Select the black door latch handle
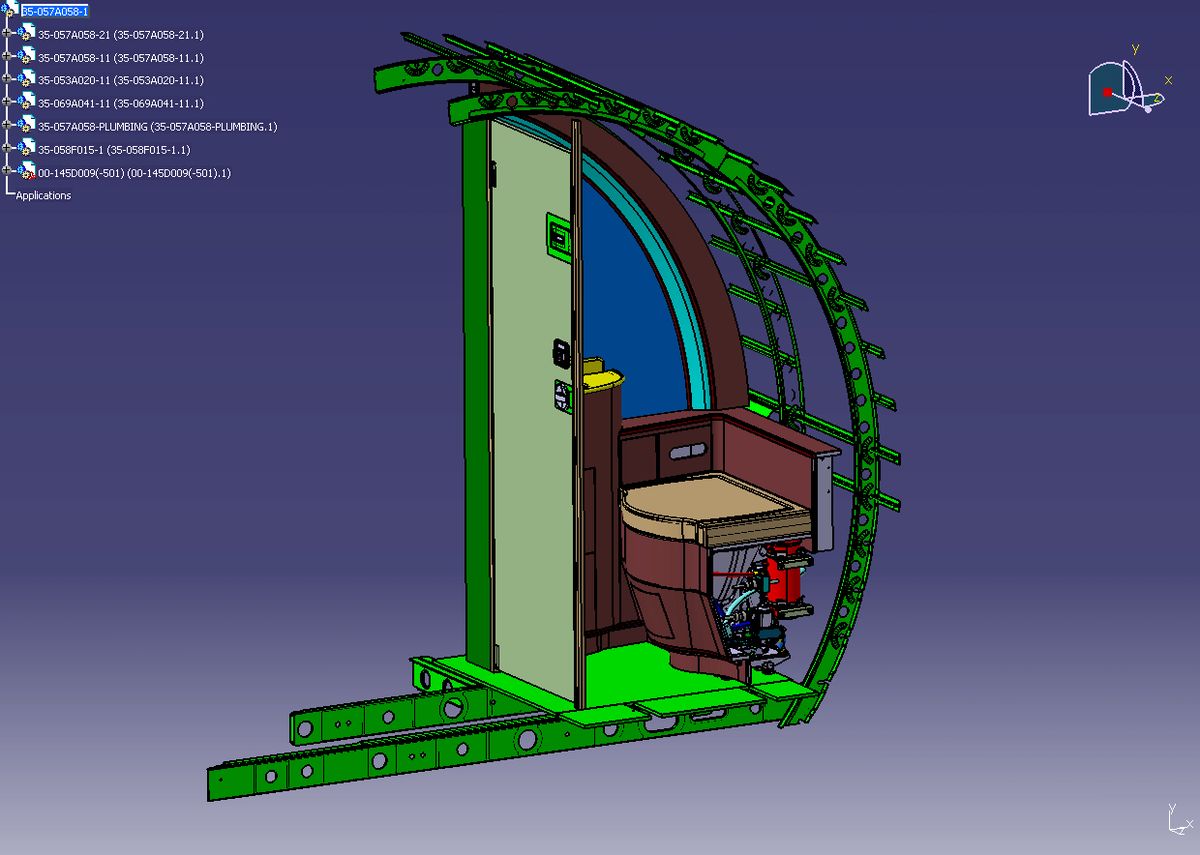 tap(561, 355)
